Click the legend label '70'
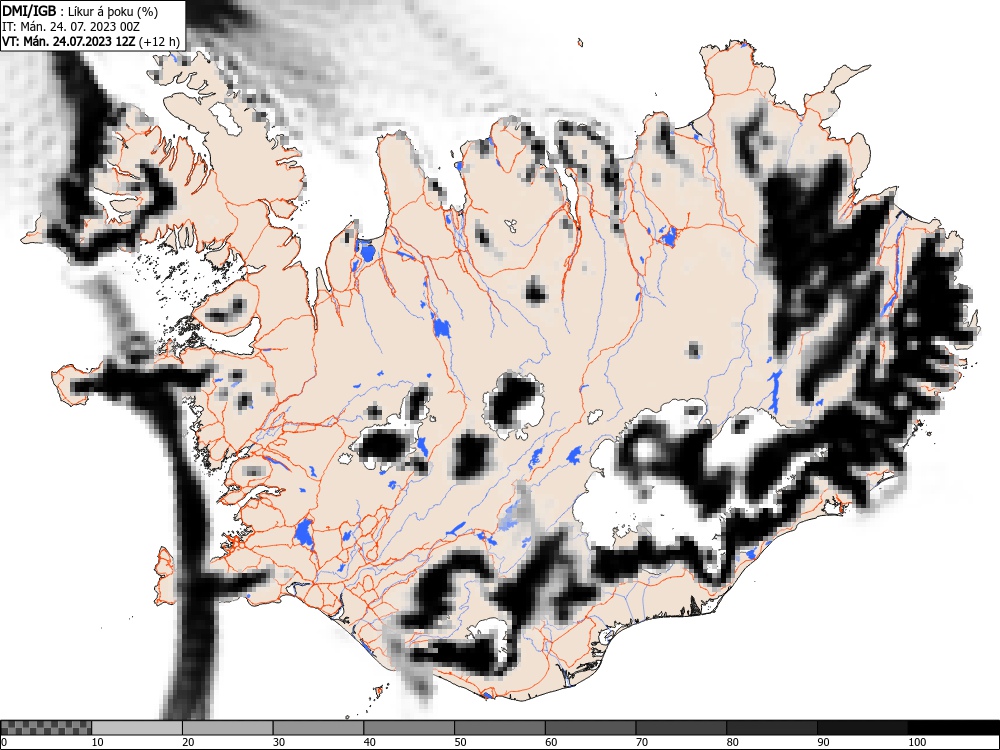Image resolution: width=1000 pixels, height=750 pixels. click(x=642, y=742)
